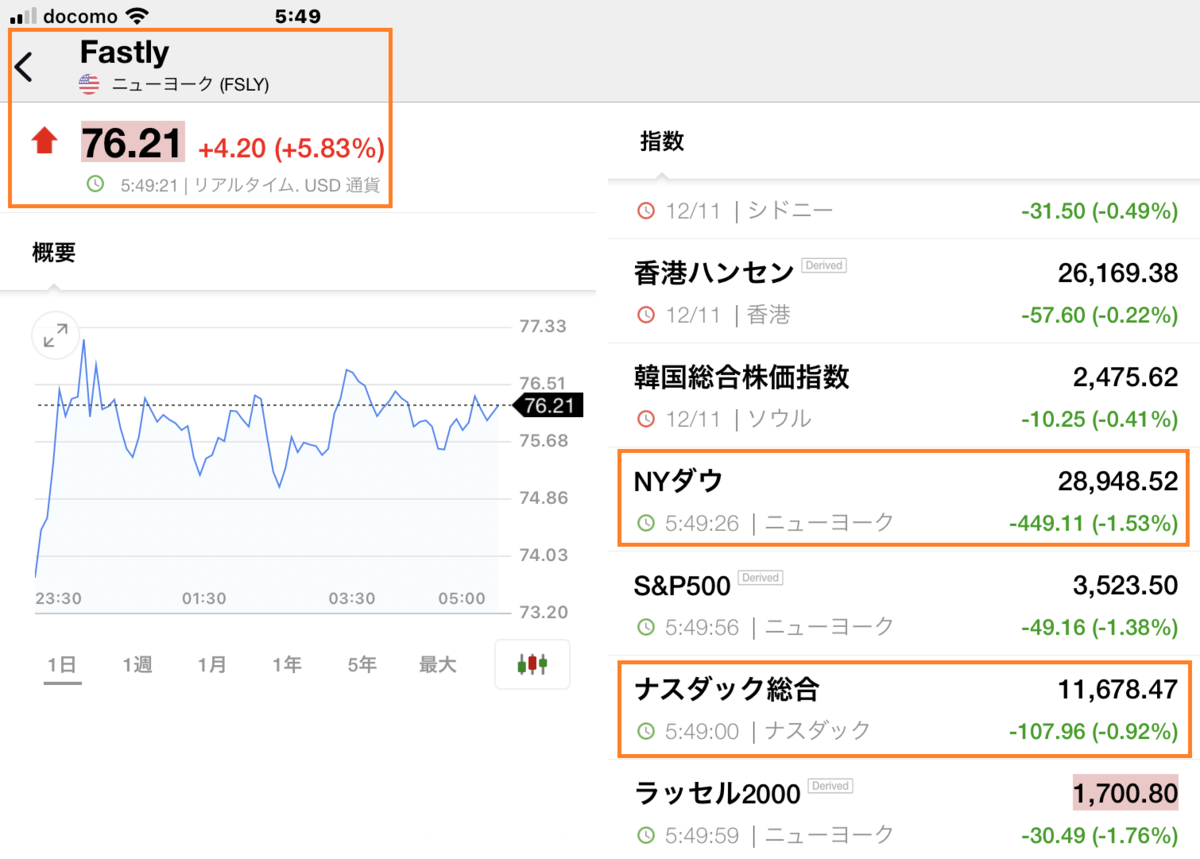
Task: Tap the clock icon in S&P500 row
Action: coord(646,627)
